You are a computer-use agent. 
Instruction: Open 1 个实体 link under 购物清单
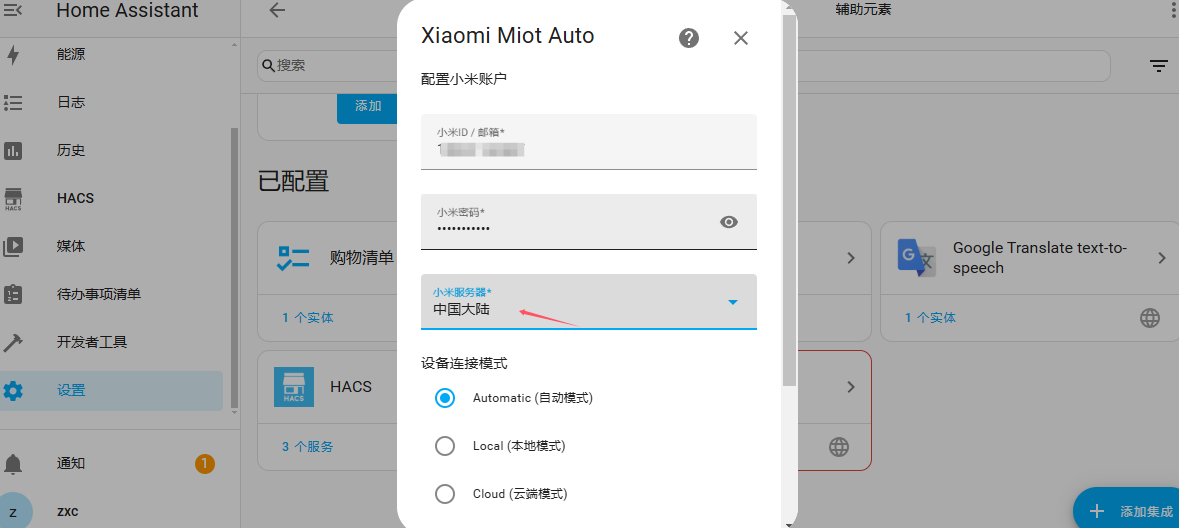click(308, 318)
